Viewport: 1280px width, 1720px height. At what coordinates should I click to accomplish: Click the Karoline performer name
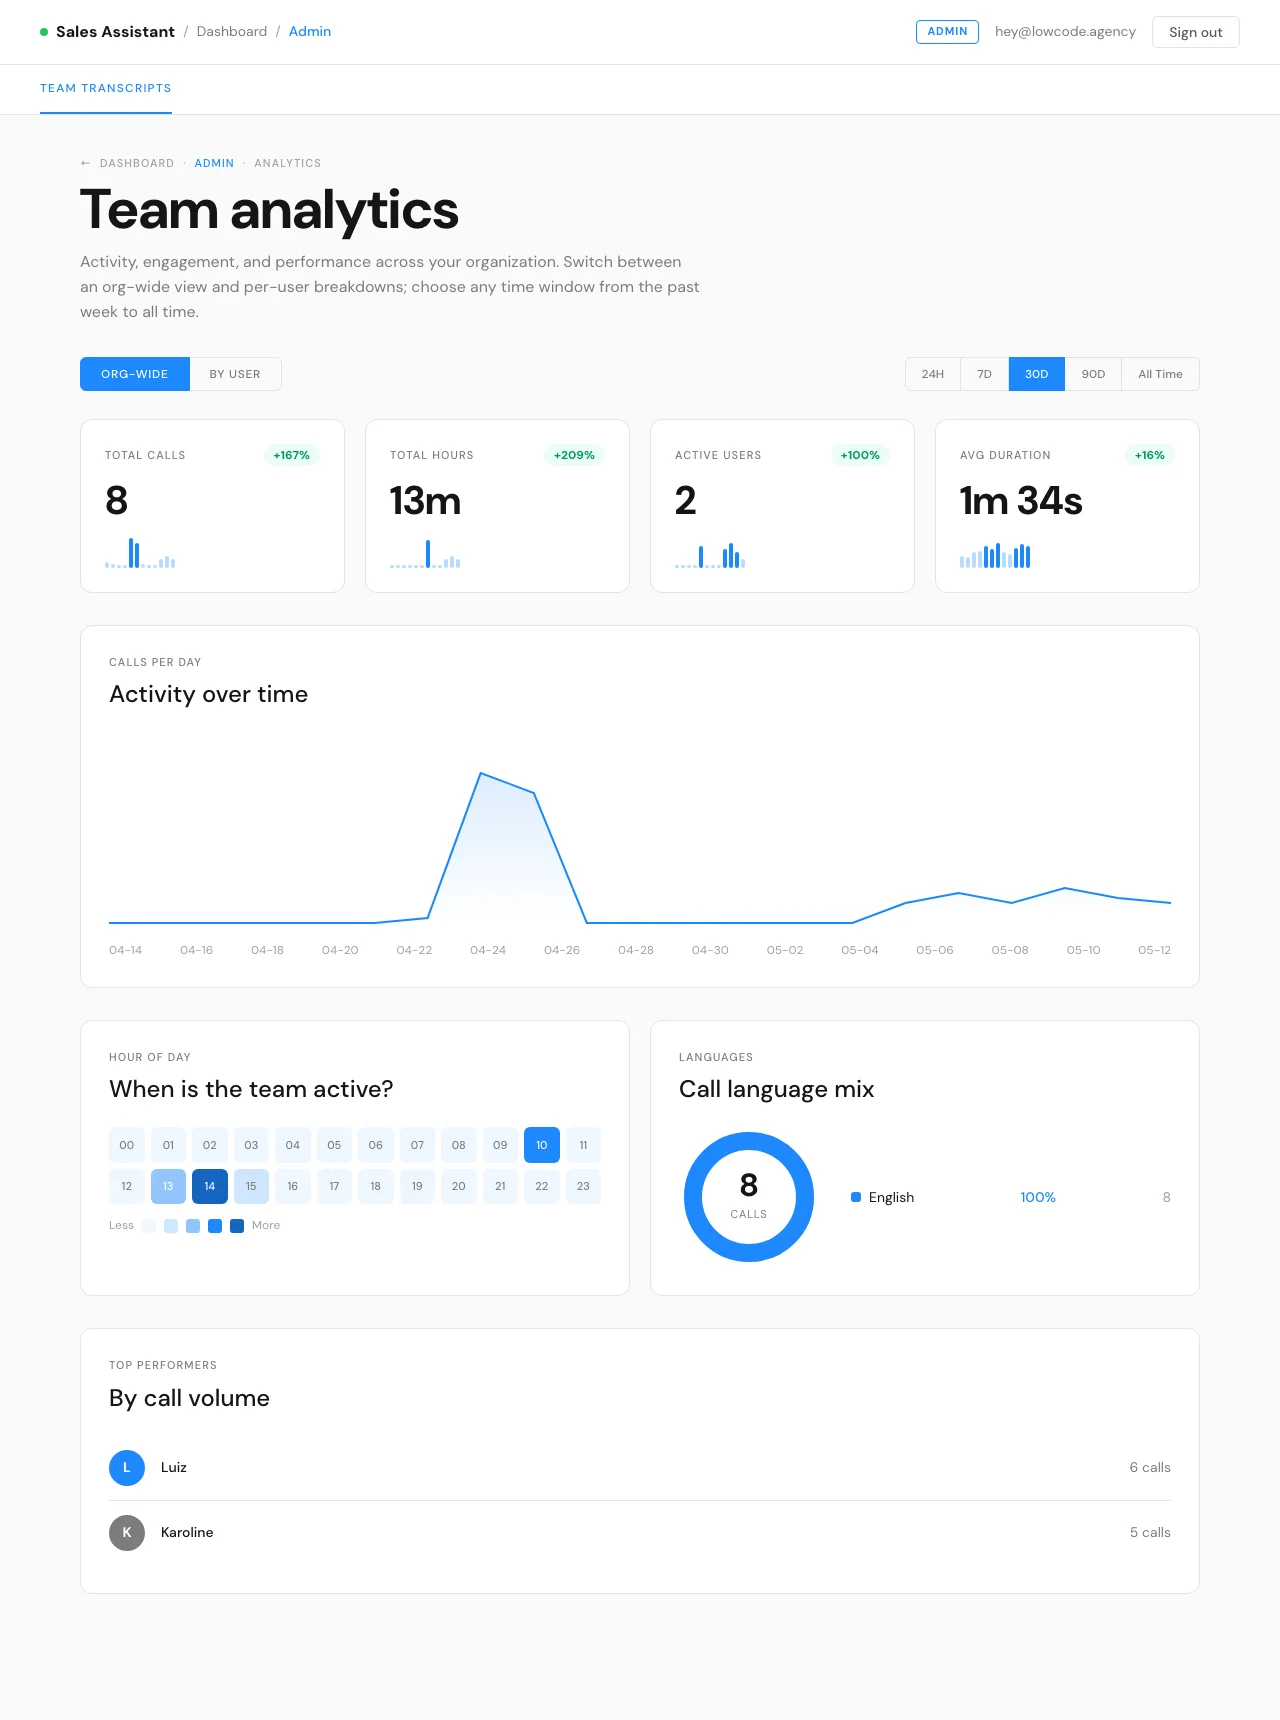tap(187, 1532)
